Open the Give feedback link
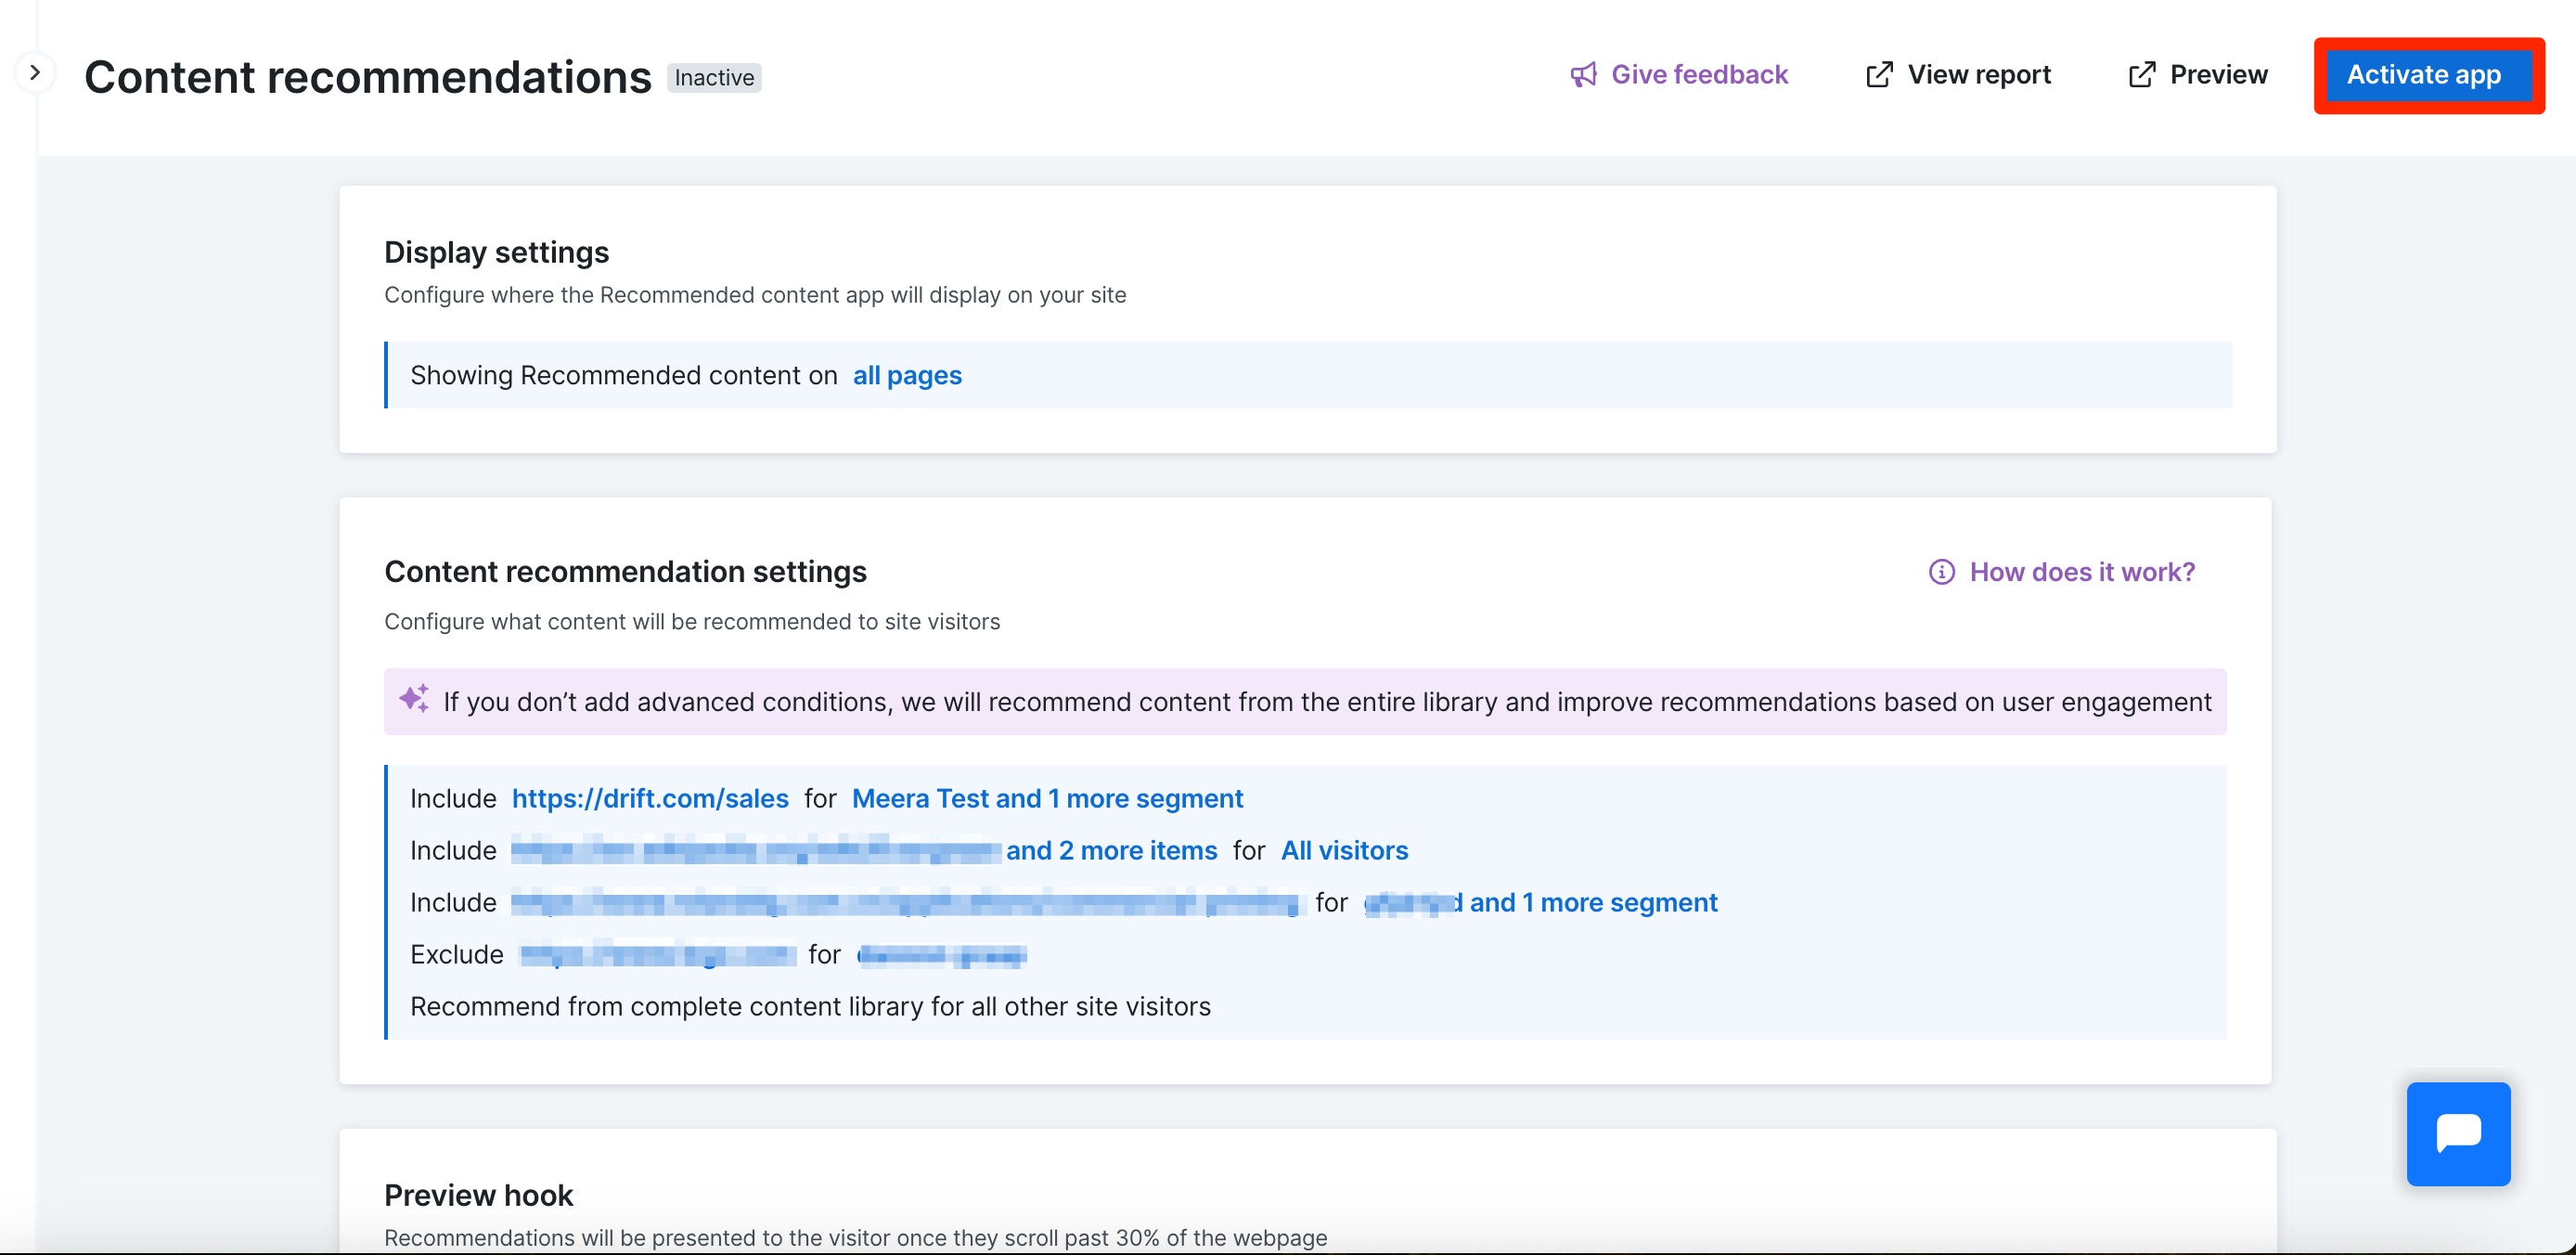The width and height of the screenshot is (2576, 1255). coord(1679,75)
